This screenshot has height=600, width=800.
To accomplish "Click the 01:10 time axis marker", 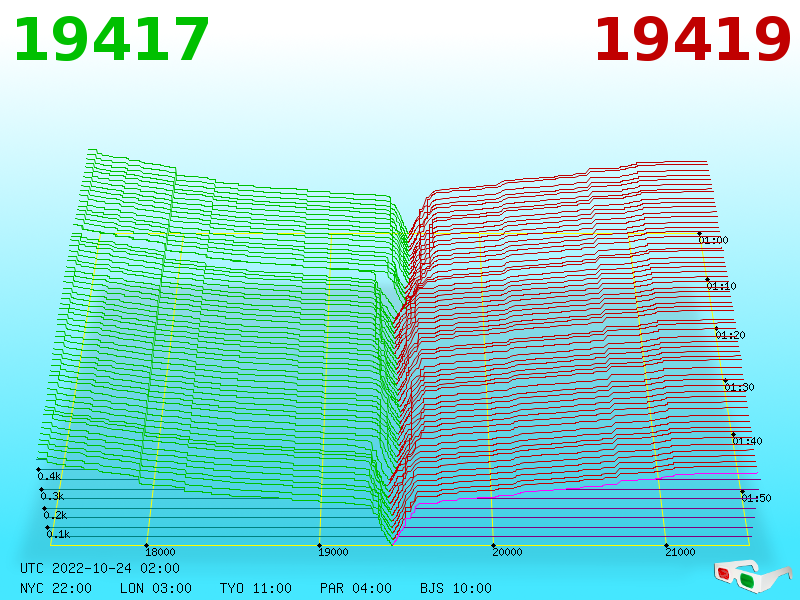I will [x=721, y=286].
